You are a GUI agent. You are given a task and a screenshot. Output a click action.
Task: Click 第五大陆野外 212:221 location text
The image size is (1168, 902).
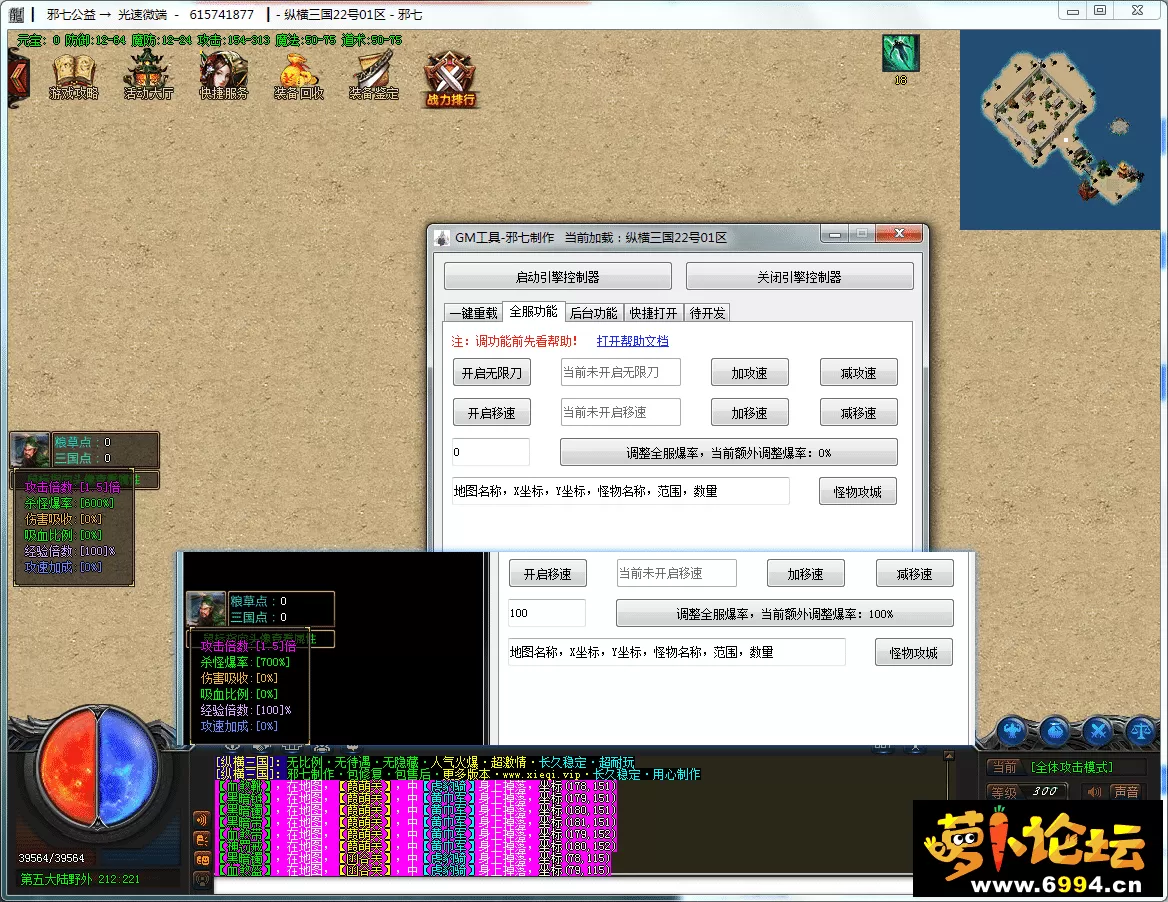[80, 879]
